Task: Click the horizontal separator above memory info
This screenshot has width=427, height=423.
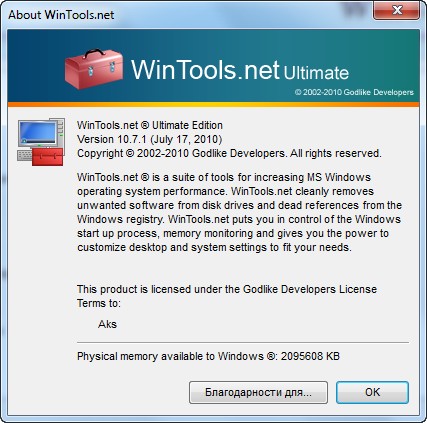Action: click(243, 342)
